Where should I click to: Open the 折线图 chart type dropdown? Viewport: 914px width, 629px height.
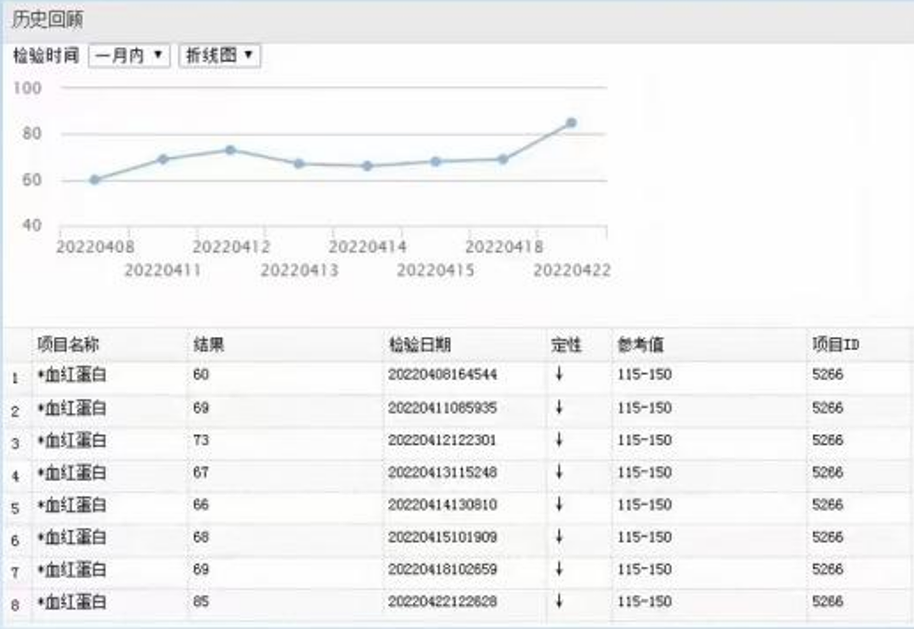[x=219, y=56]
